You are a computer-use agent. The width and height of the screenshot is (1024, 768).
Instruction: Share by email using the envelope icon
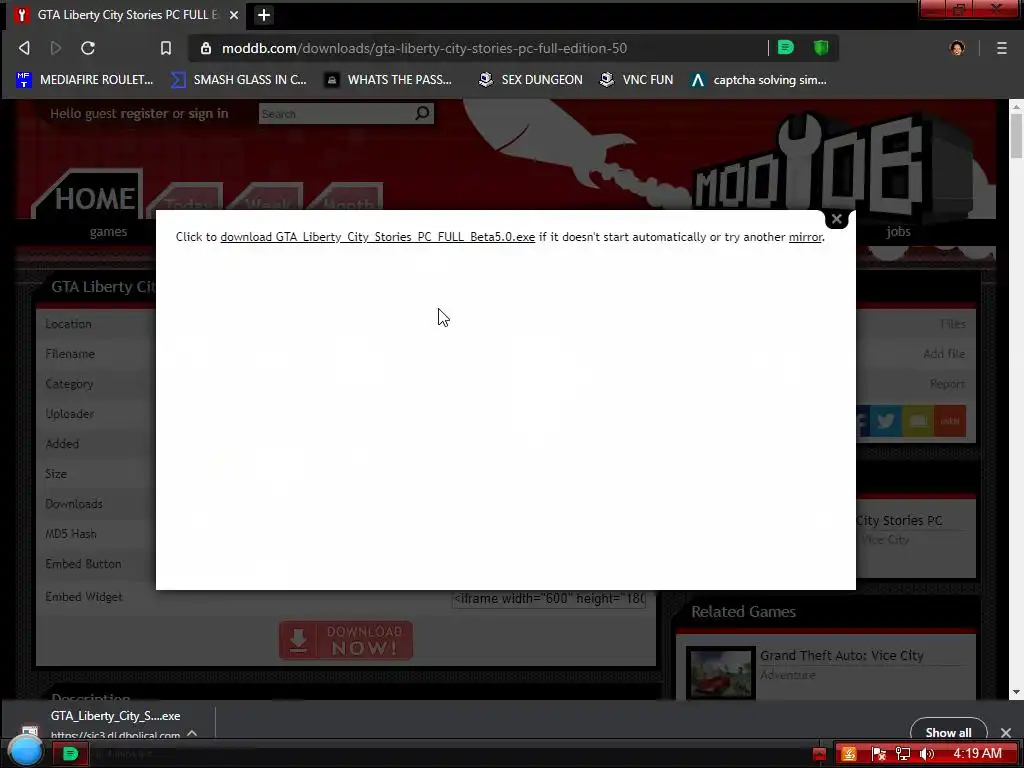(918, 421)
